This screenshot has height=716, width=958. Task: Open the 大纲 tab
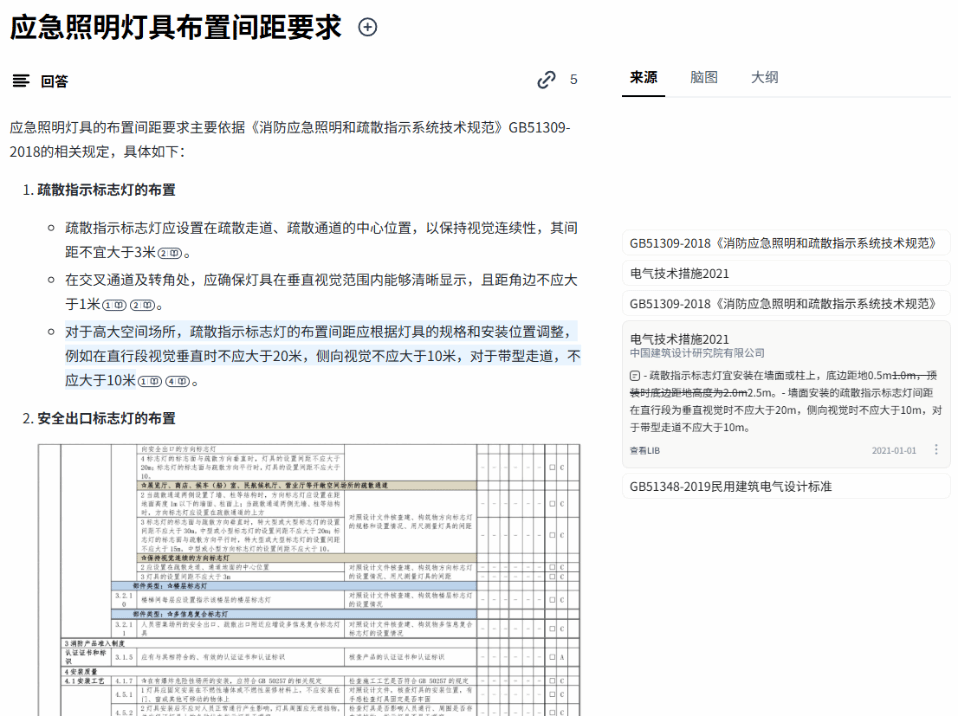[764, 77]
